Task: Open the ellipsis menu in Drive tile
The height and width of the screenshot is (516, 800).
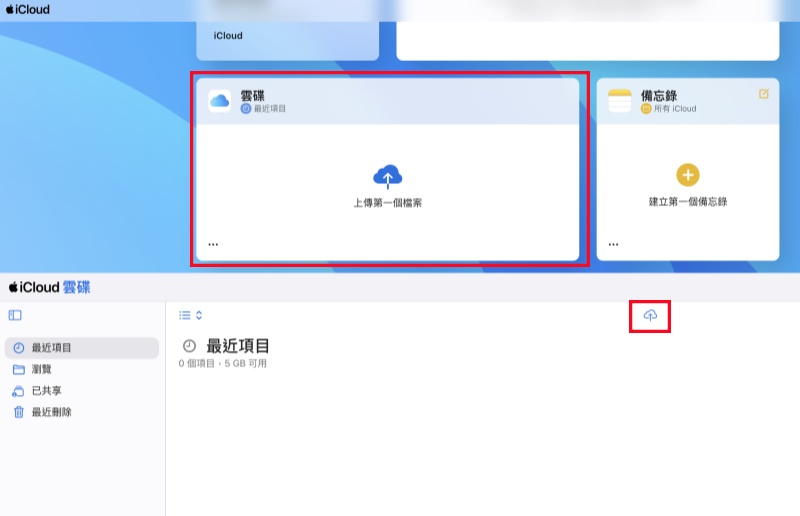Action: pyautogui.click(x=213, y=244)
